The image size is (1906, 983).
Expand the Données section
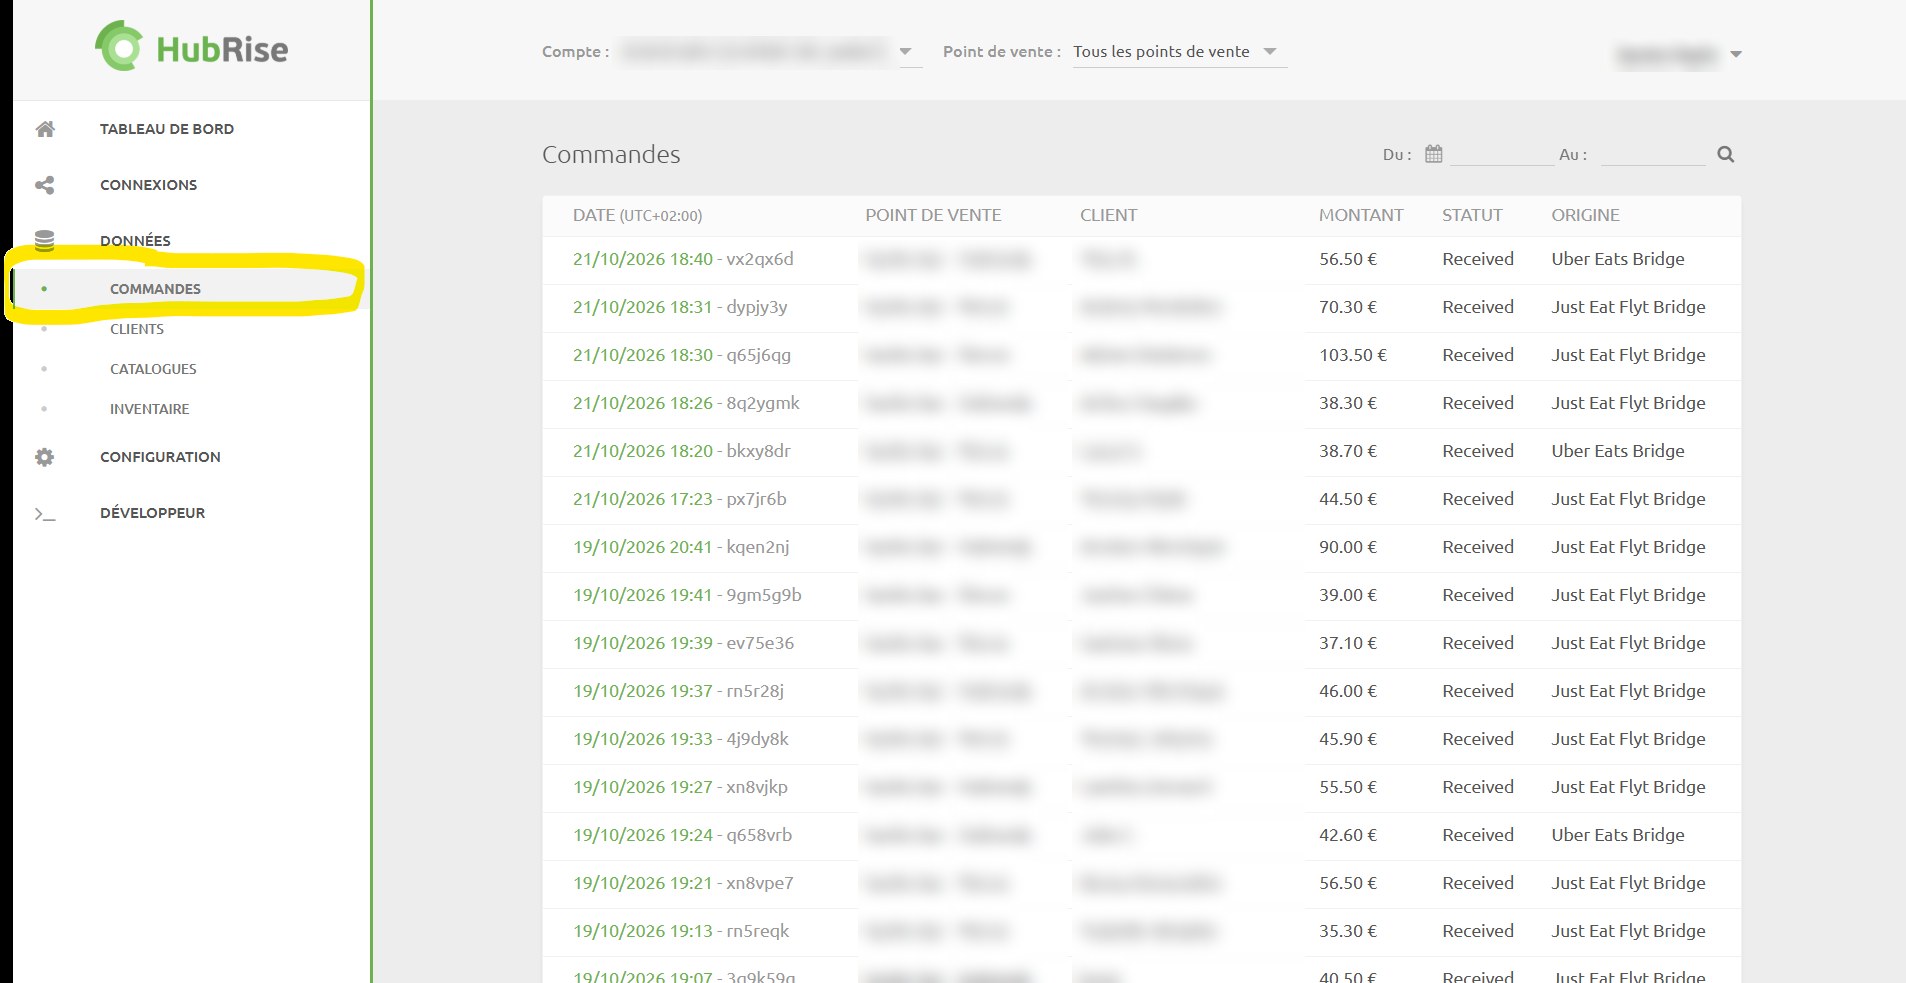click(x=135, y=241)
